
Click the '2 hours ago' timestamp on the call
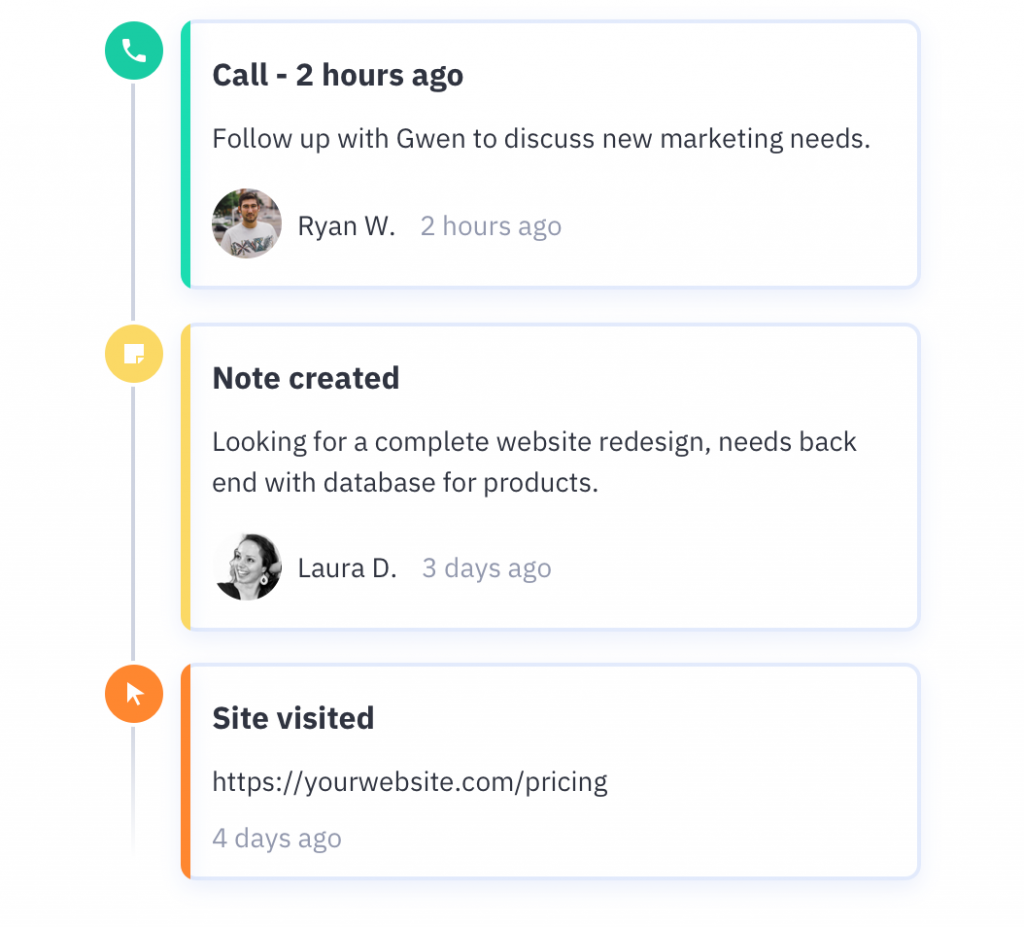(x=490, y=225)
